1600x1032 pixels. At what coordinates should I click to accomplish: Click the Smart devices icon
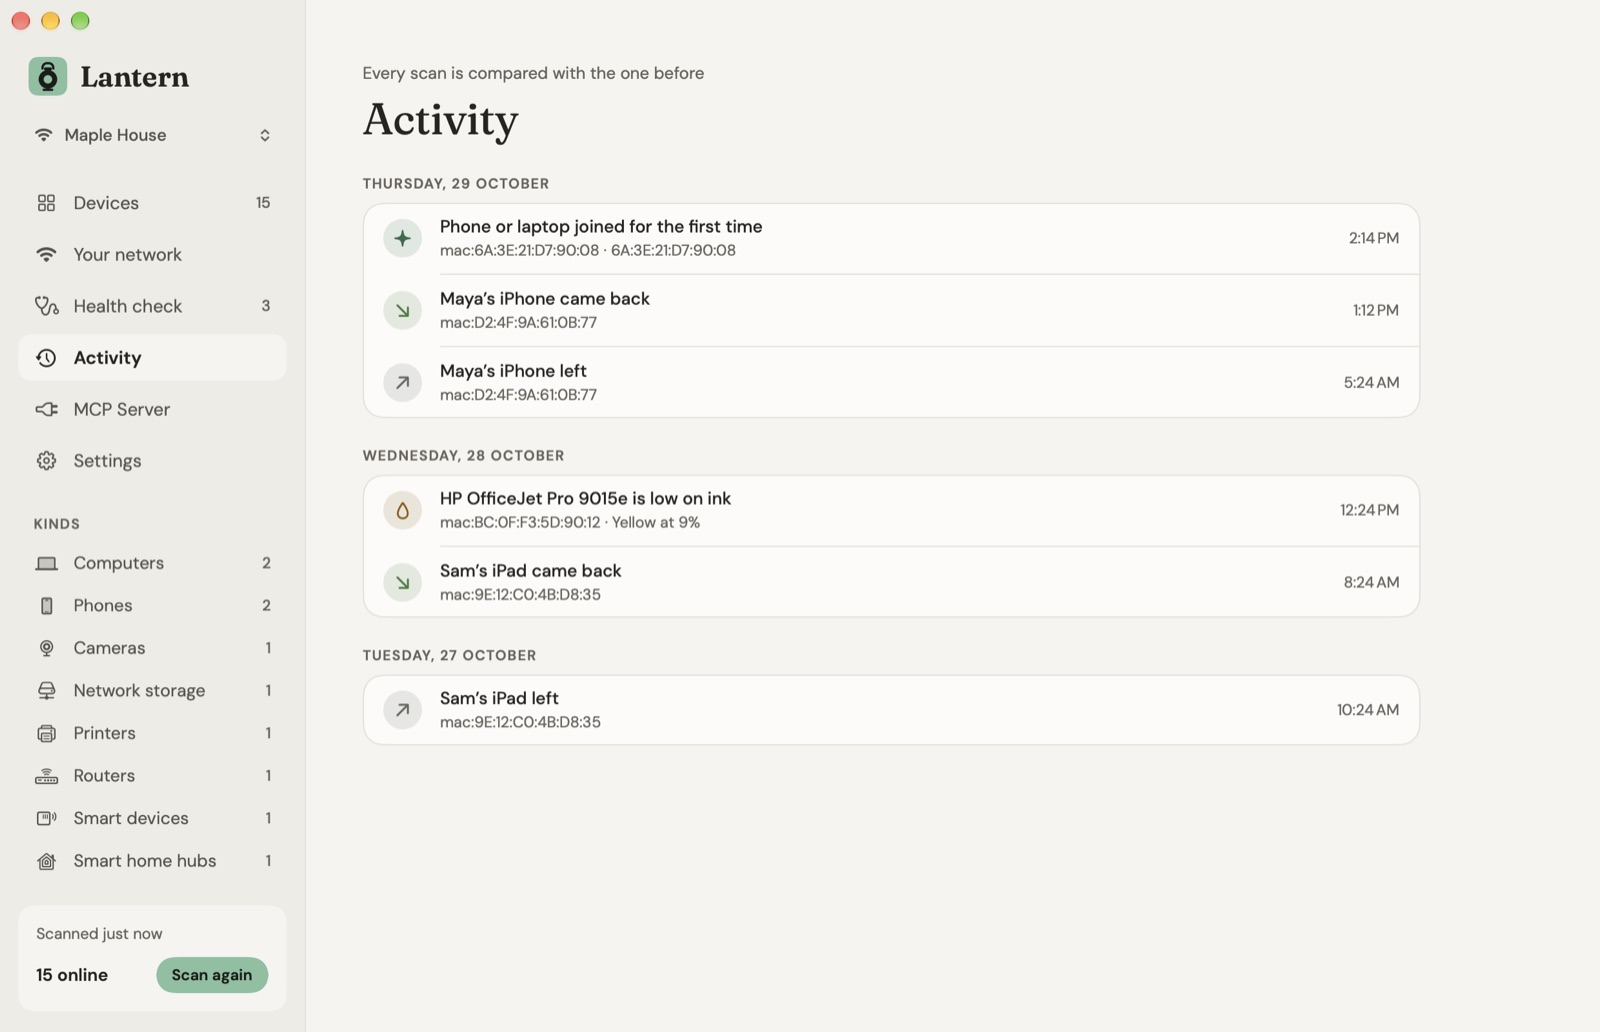click(x=46, y=818)
